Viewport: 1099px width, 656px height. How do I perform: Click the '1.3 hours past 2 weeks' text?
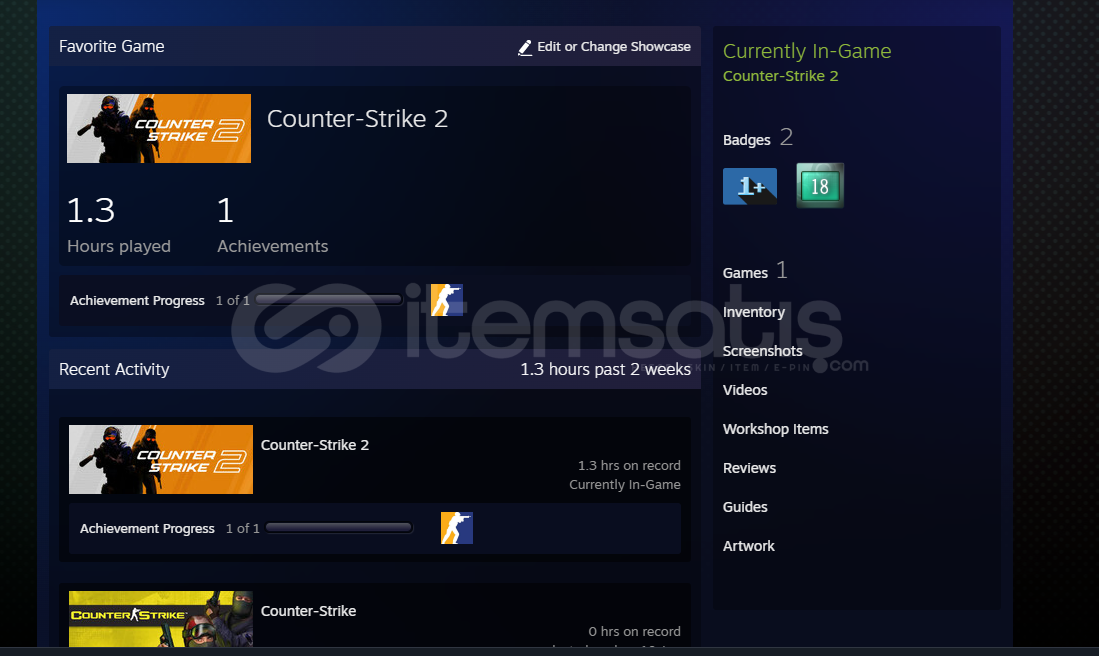[606, 369]
